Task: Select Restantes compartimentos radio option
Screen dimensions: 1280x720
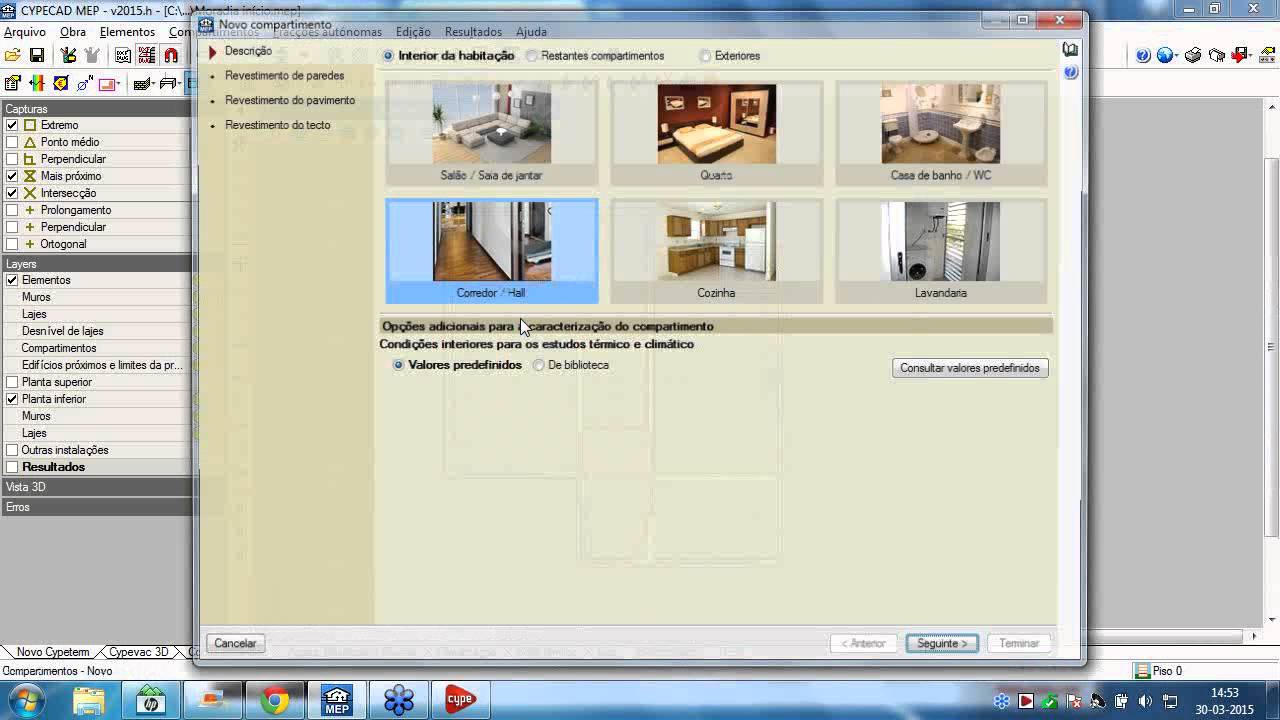Action: (532, 56)
